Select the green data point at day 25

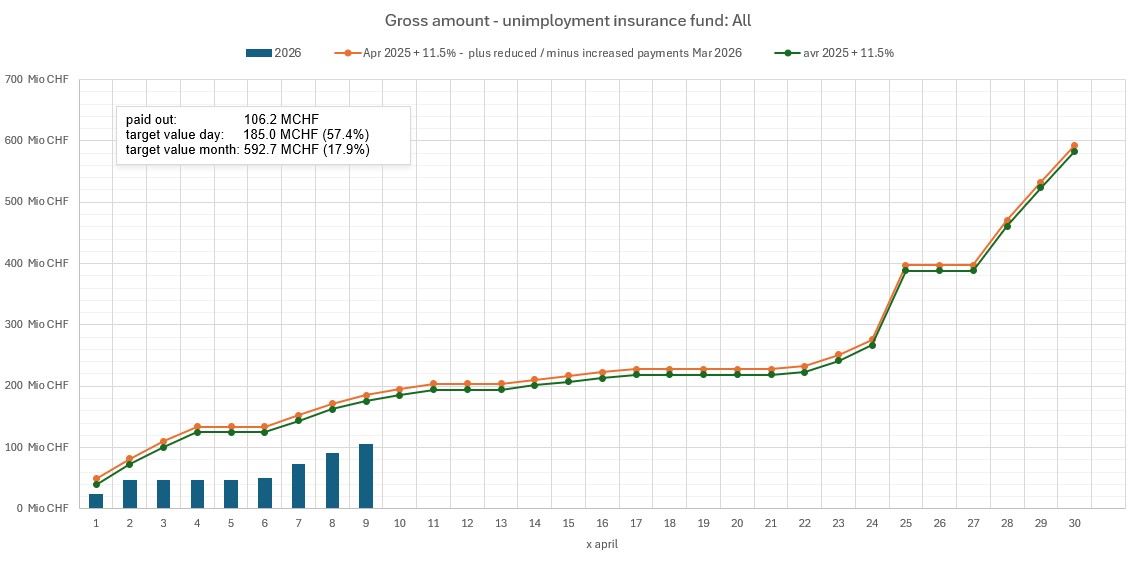tap(905, 271)
